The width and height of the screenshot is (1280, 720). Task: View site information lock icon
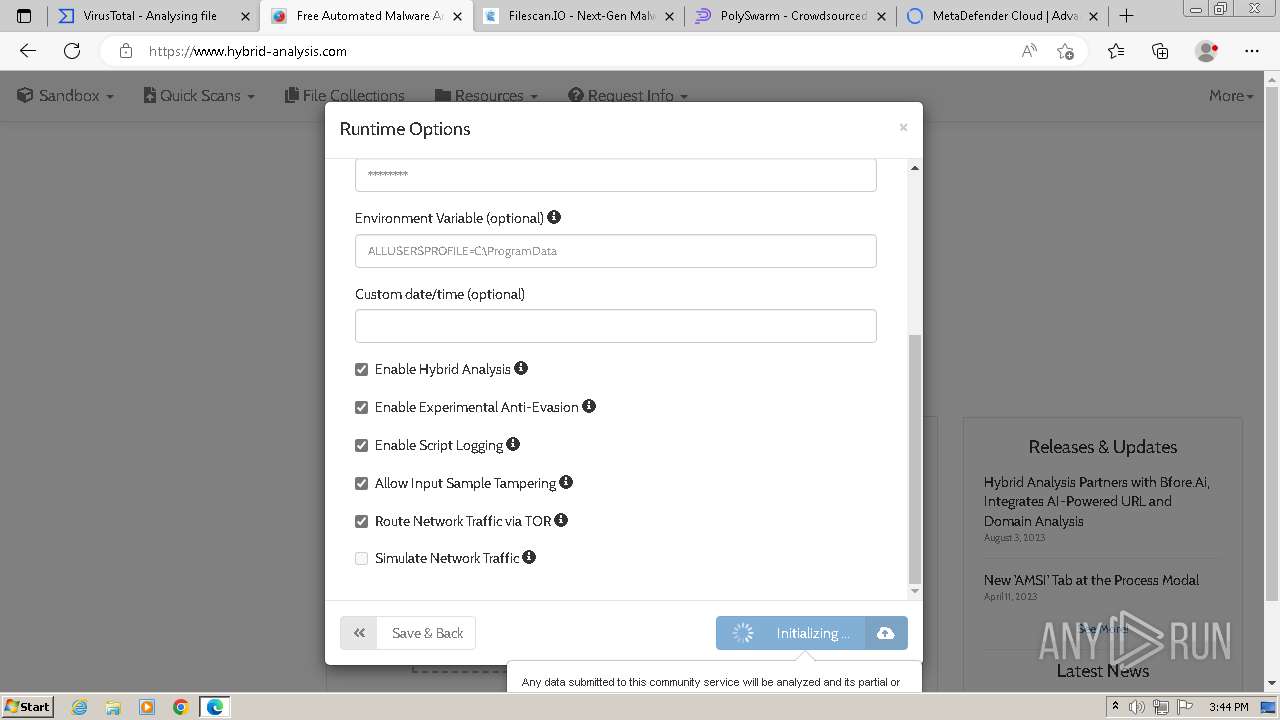126,51
